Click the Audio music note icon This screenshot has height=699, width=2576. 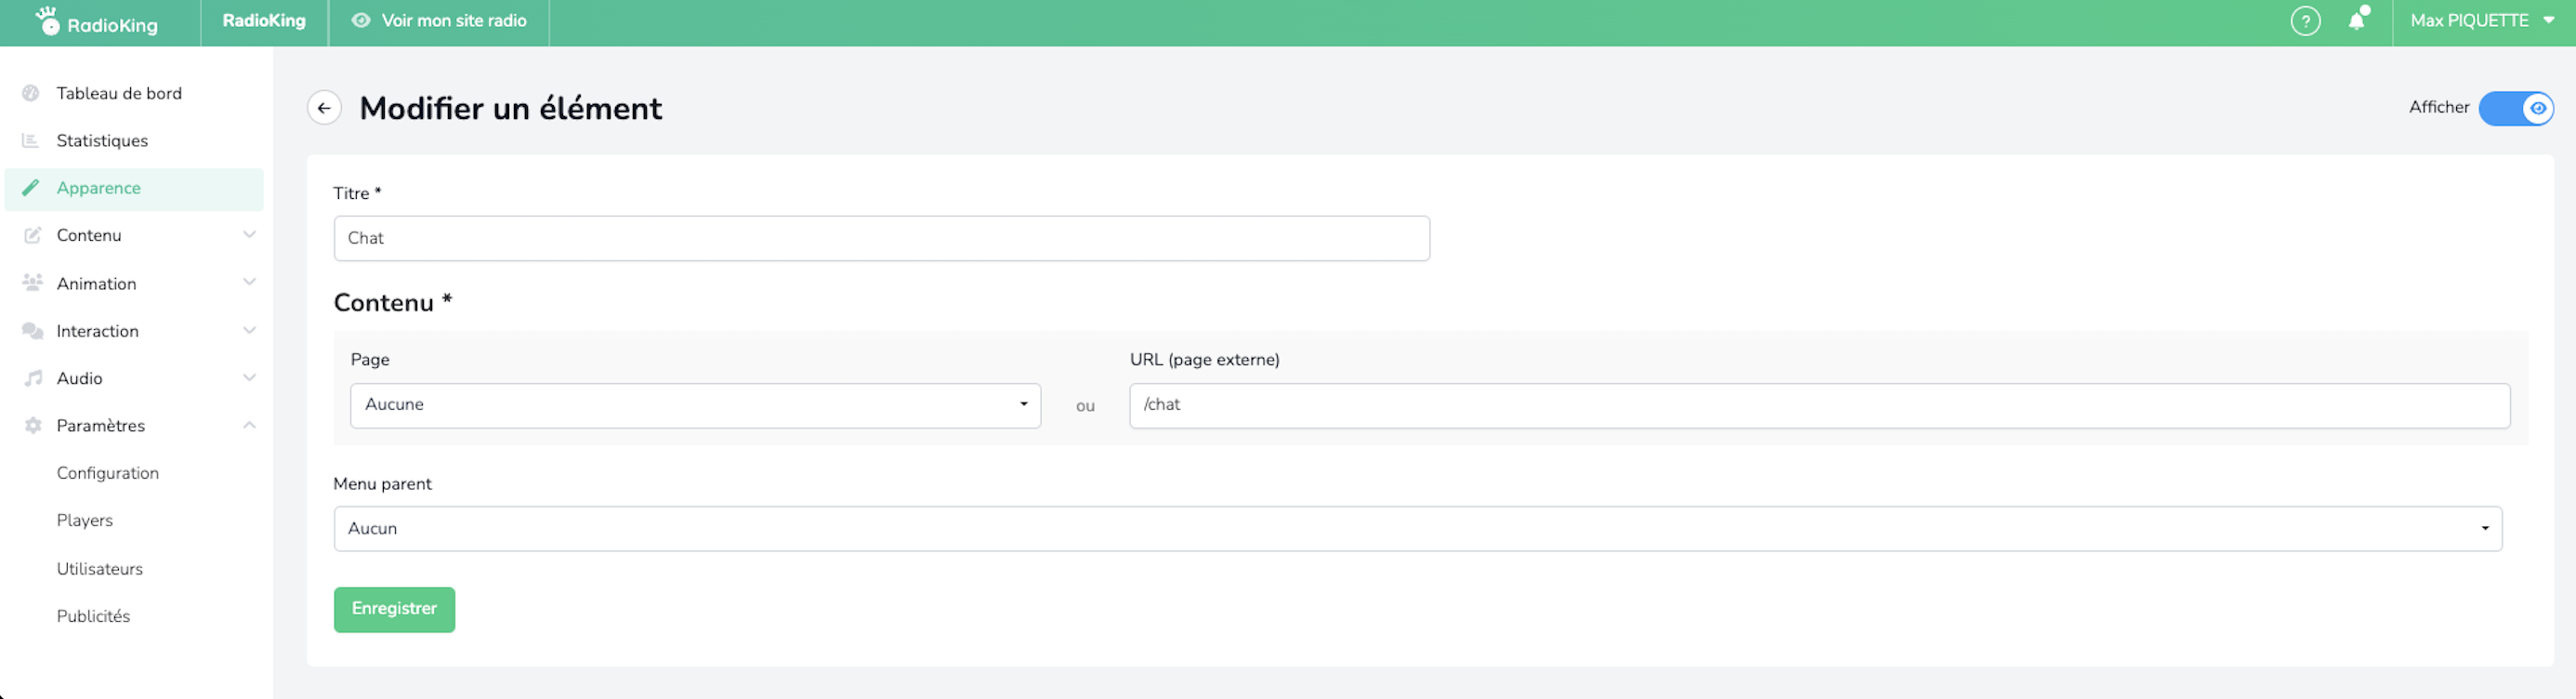click(x=33, y=378)
